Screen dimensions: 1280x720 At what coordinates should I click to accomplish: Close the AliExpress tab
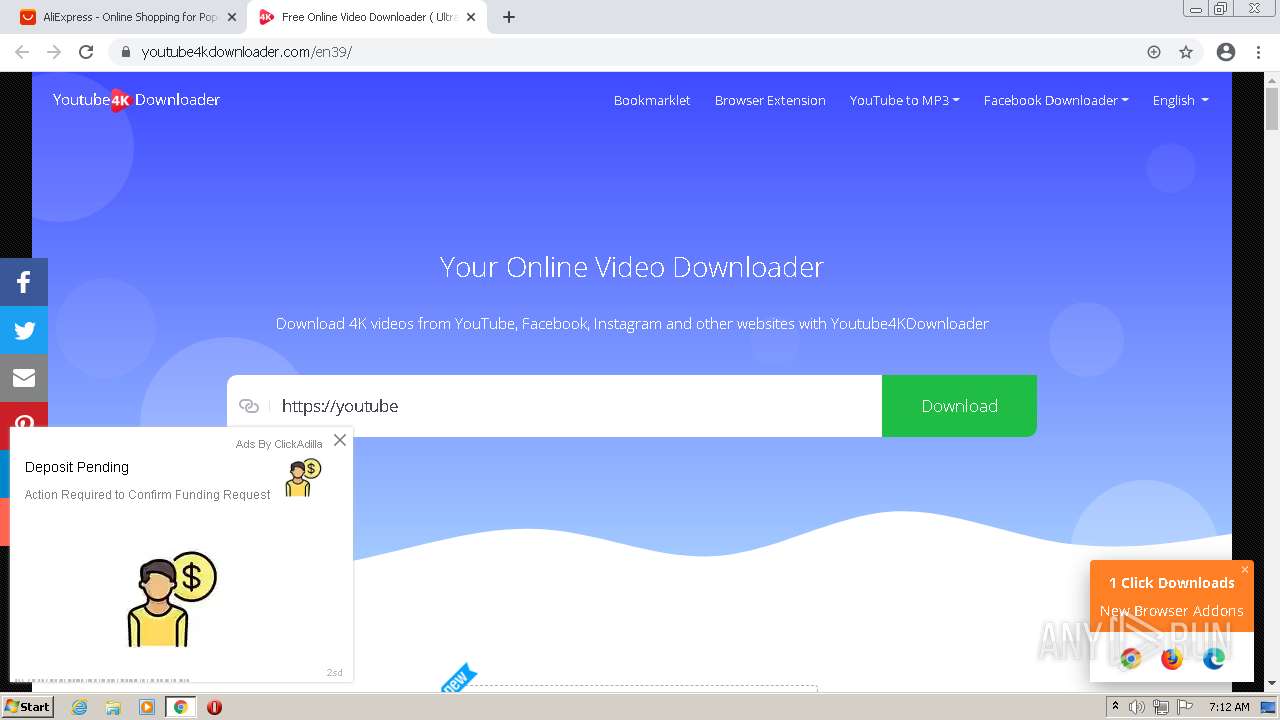[232, 17]
